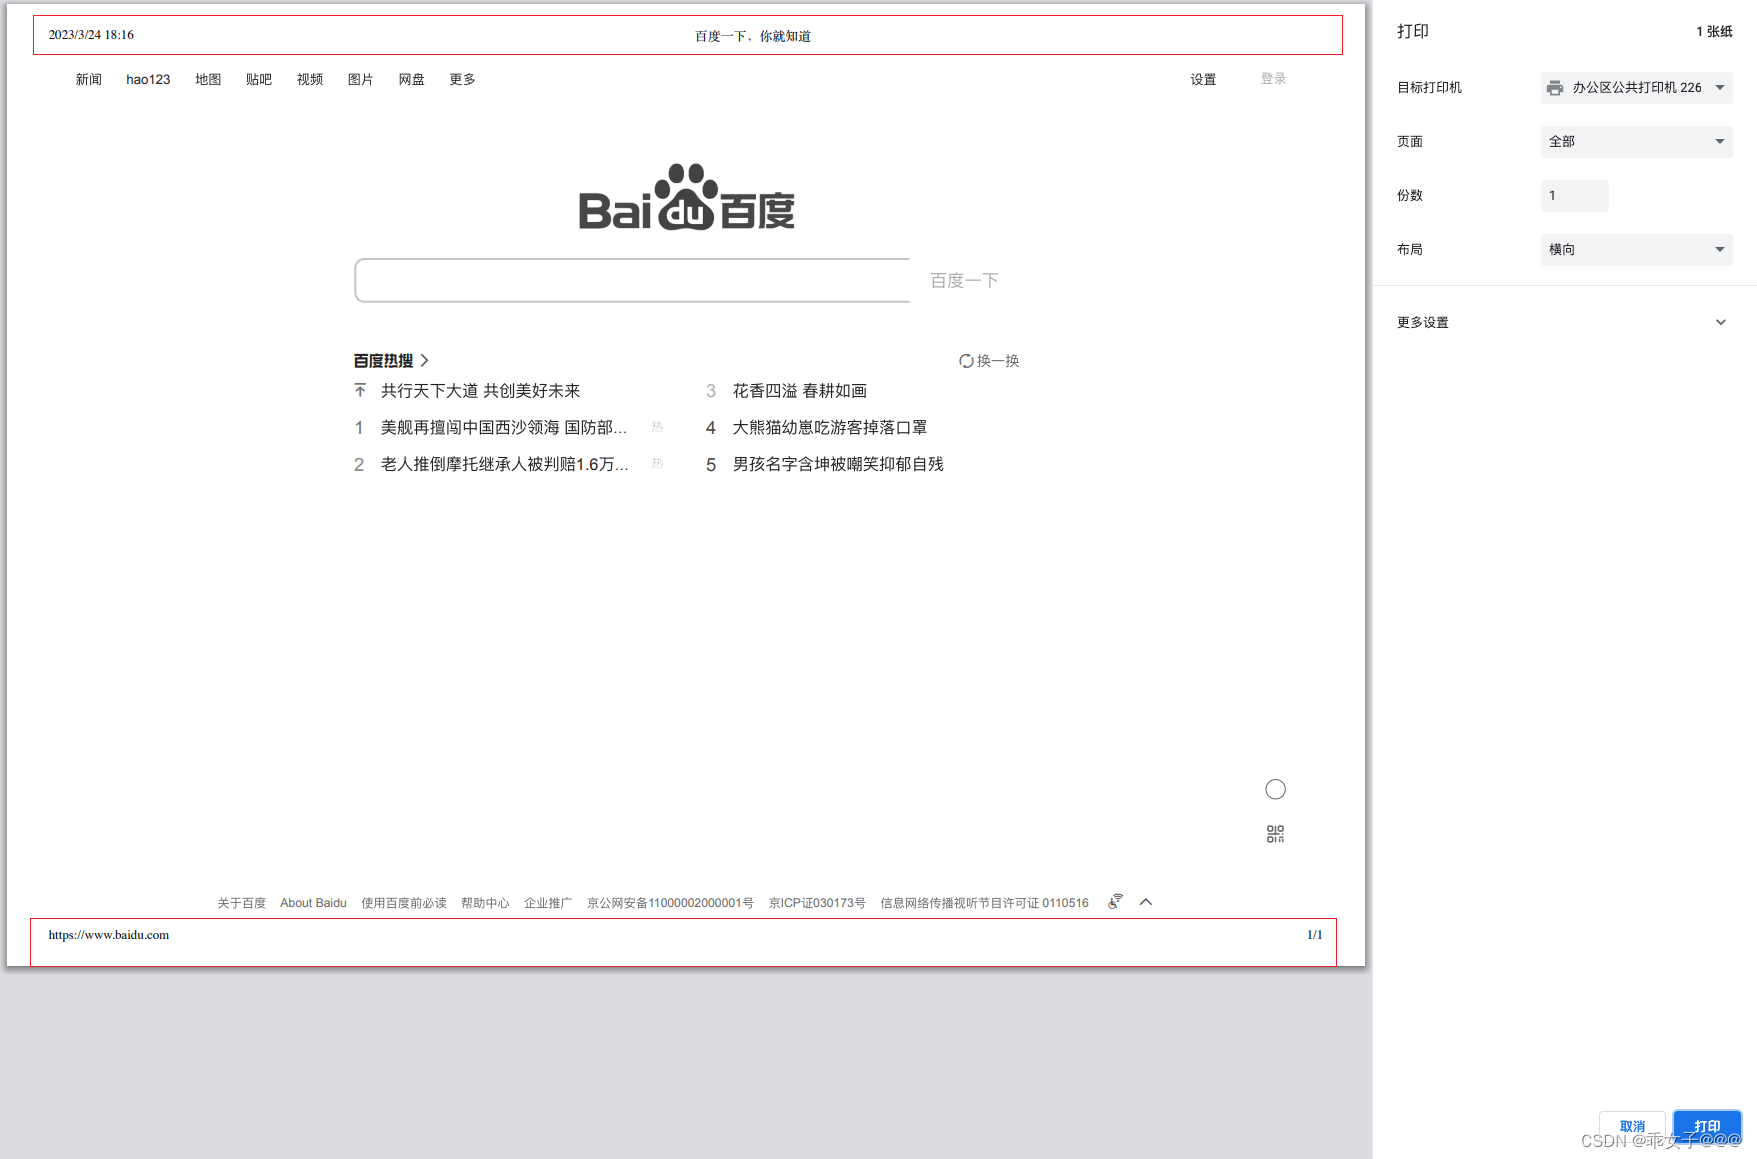This screenshot has height=1159, width=1757.
Task: Click the Baidu paw logo
Action: pyautogui.click(x=686, y=197)
